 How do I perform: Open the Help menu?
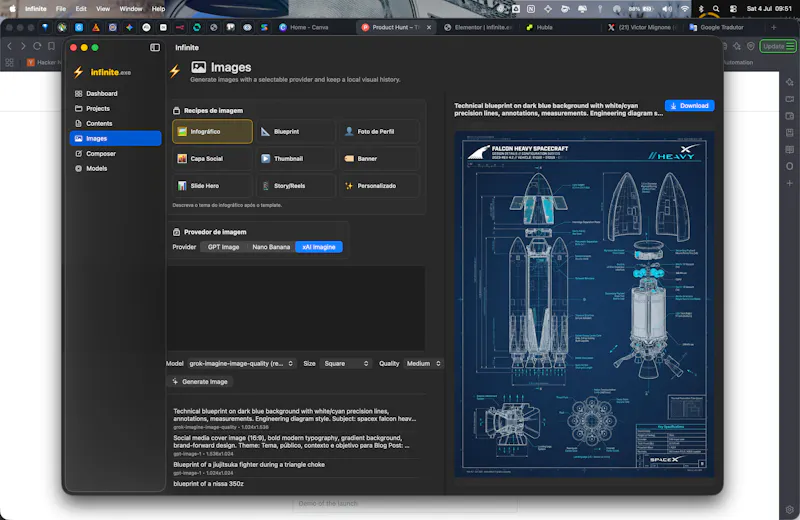click(158, 9)
